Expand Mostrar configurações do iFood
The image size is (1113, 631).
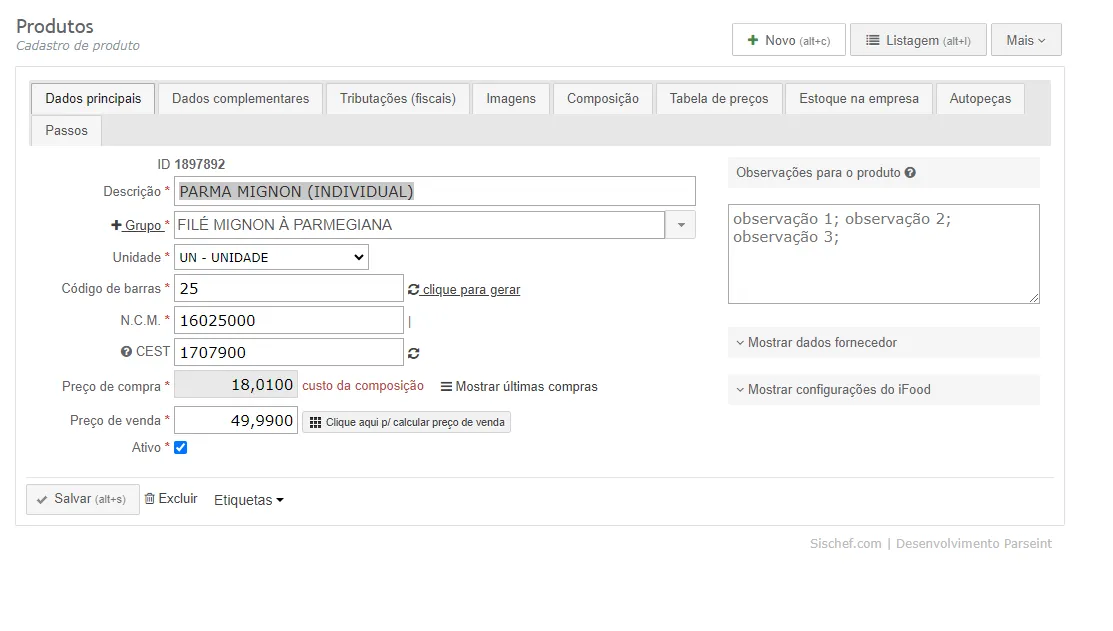click(884, 390)
